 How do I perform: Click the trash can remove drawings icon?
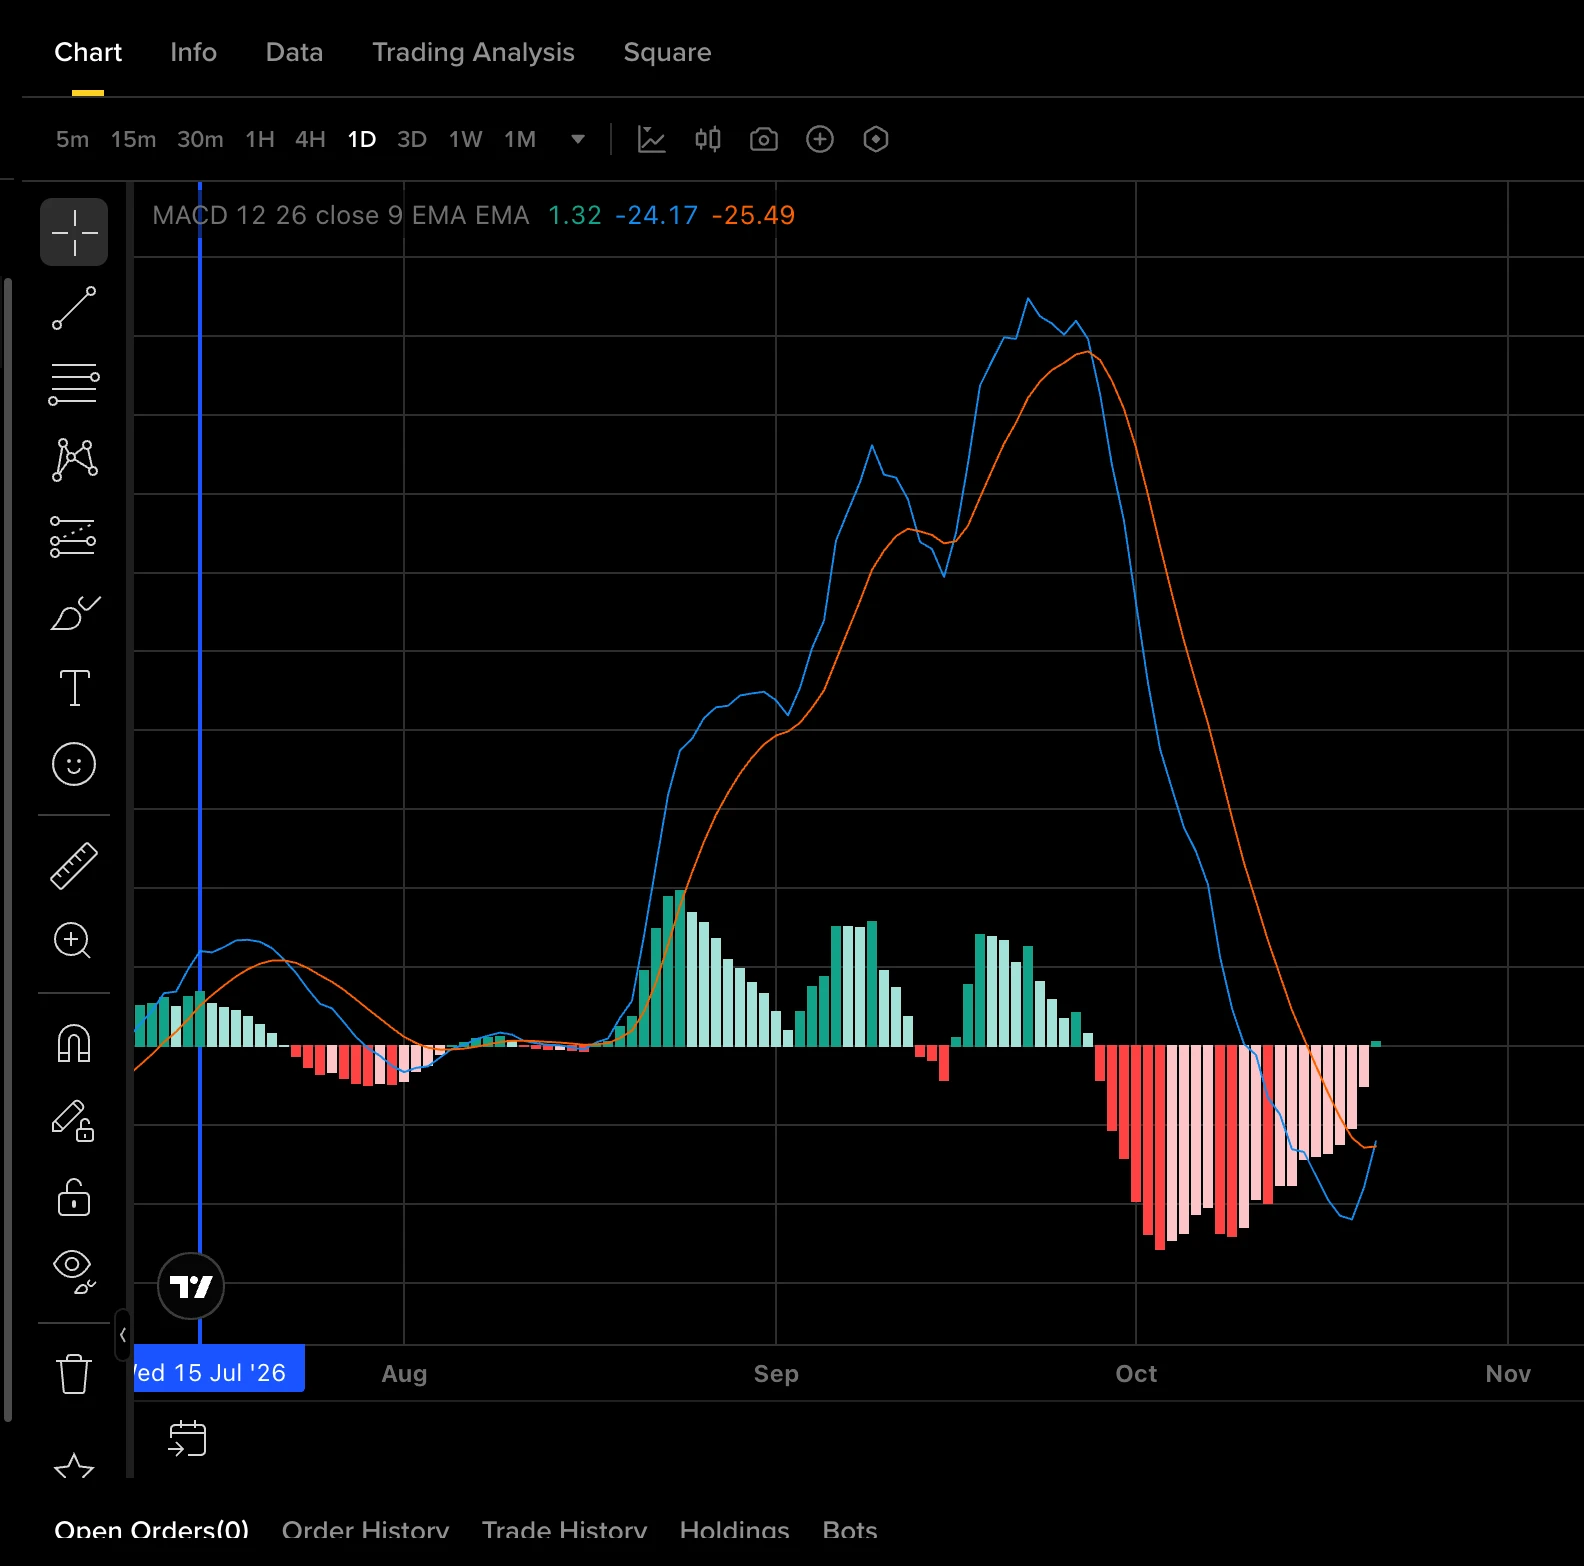click(74, 1374)
